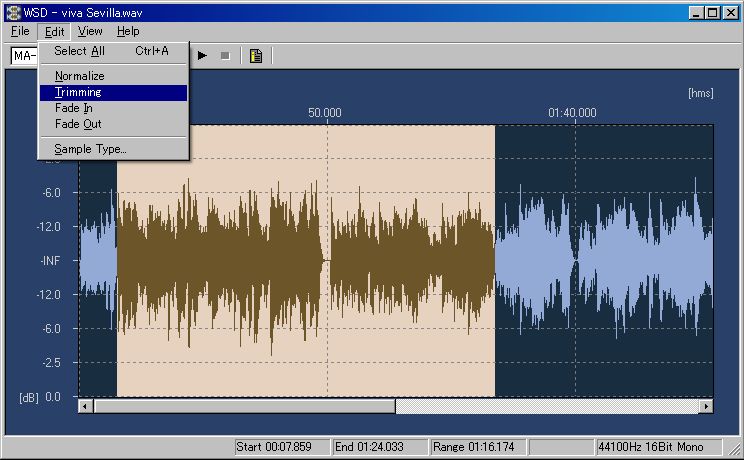Screen dimensions: 744x460
Task: Click the horizontal scrollbar thumb
Action: [244, 406]
